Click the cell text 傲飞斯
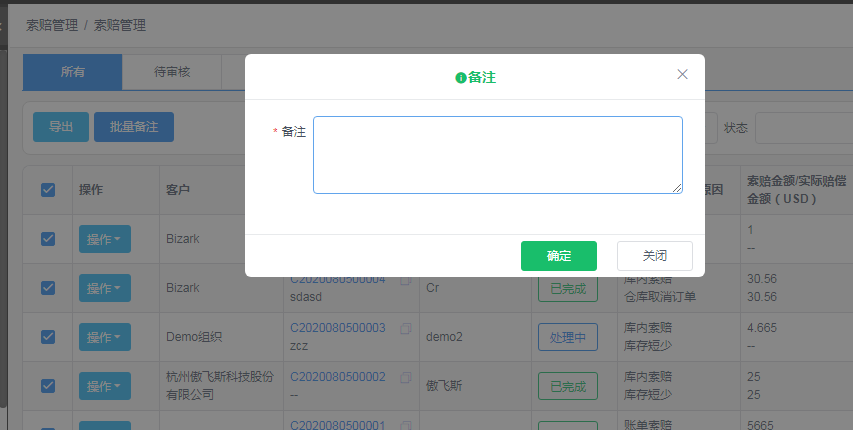This screenshot has width=853, height=430. [444, 386]
